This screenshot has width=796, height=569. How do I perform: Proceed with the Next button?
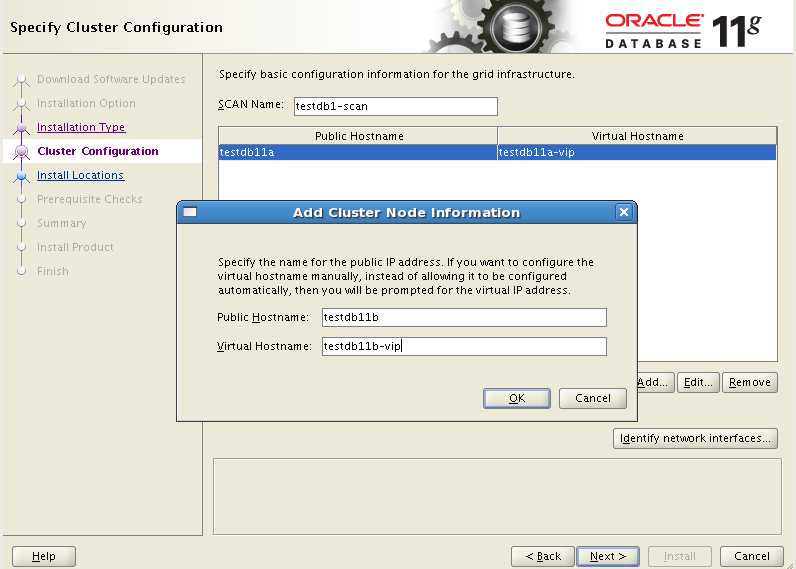pyautogui.click(x=608, y=556)
